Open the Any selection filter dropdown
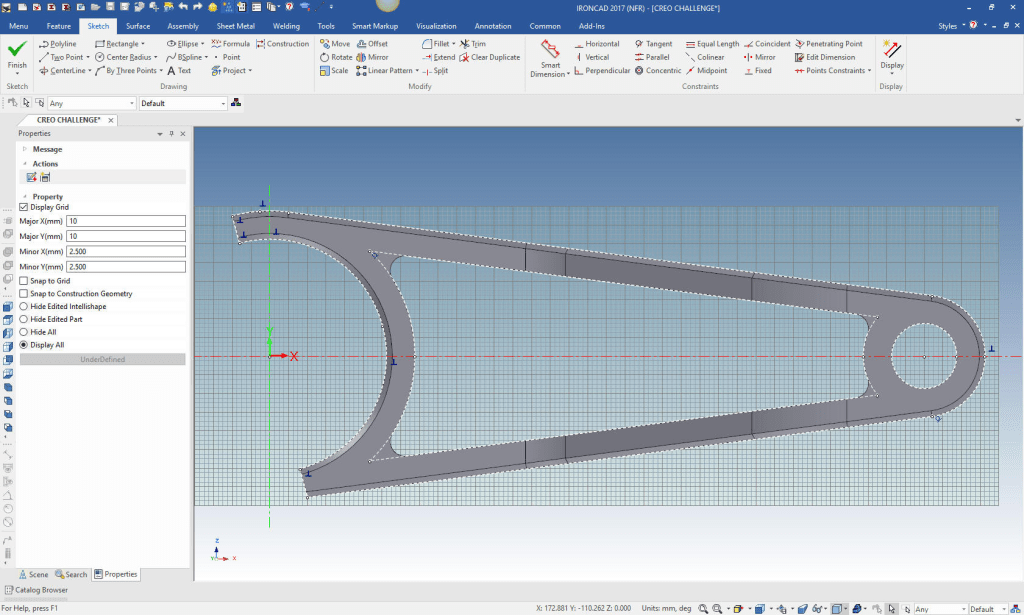Image resolution: width=1024 pixels, height=615 pixels. click(x=92, y=103)
